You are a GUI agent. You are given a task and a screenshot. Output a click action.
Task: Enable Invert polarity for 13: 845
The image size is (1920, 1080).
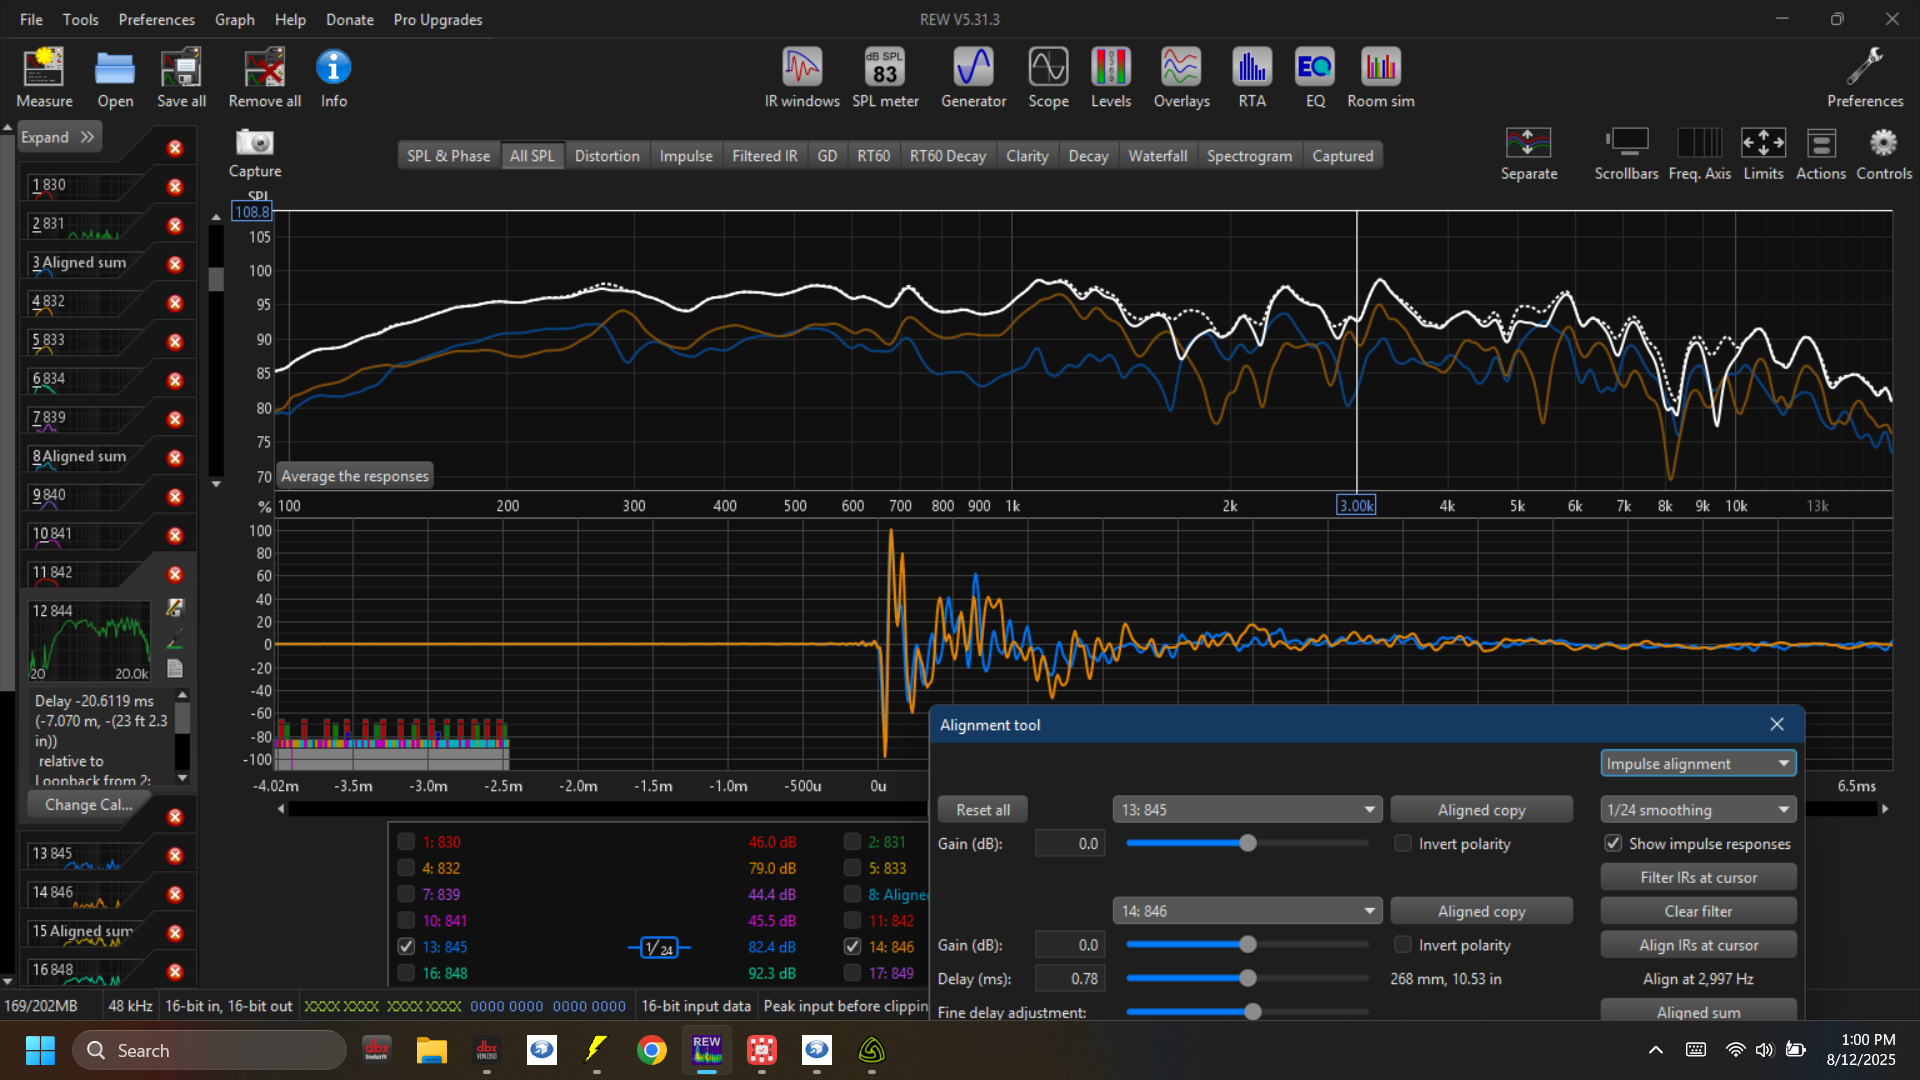coord(1403,843)
